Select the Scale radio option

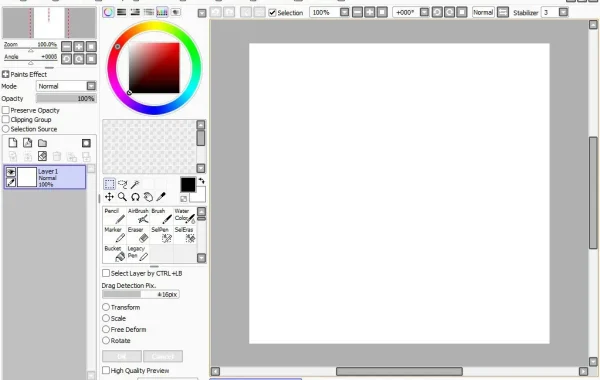click(x=106, y=318)
